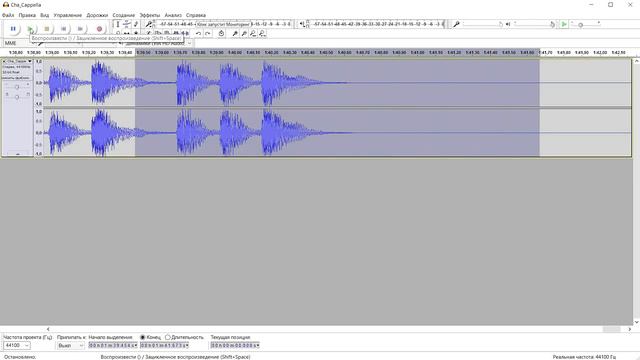
Task: Open the project rate 44100 dropdown
Action: (x=16, y=345)
